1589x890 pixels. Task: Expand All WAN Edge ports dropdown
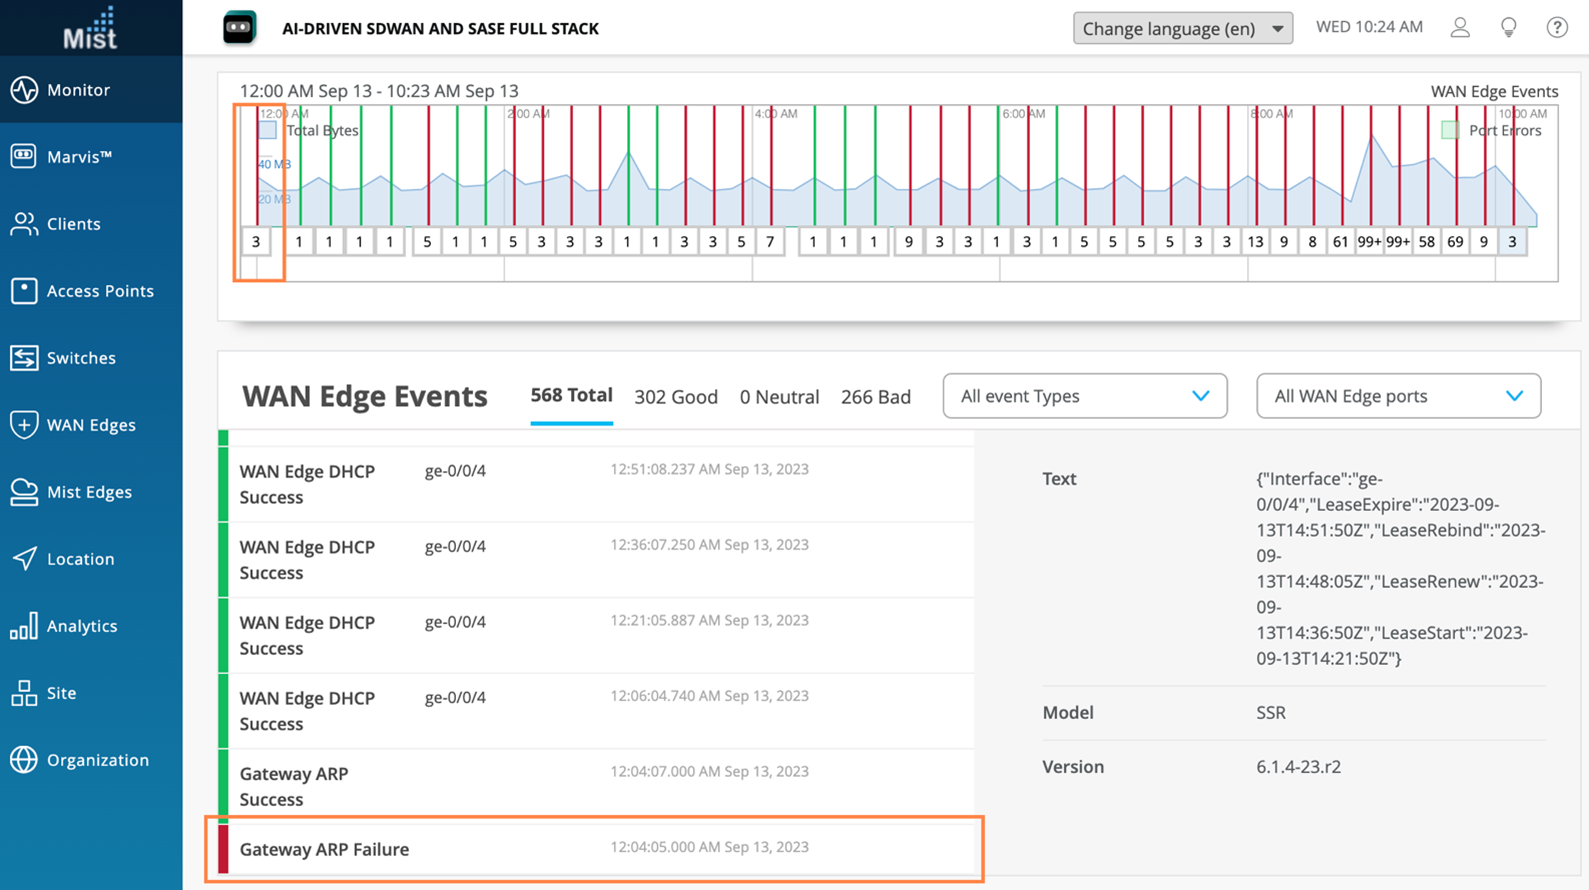pos(1397,396)
